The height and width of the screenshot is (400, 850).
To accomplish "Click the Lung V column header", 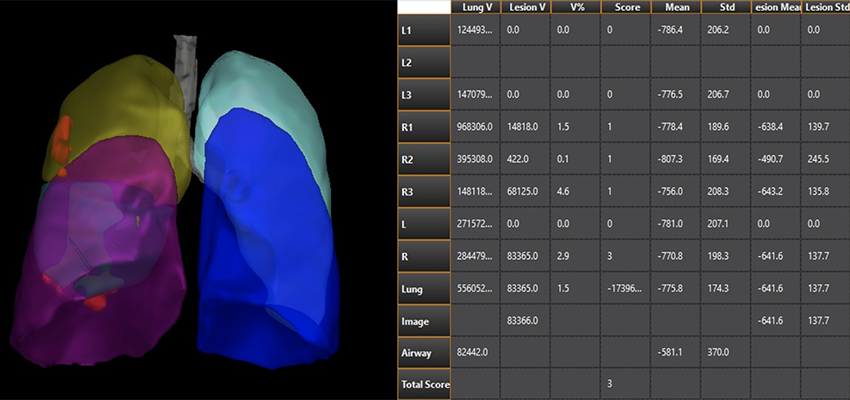I will pos(475,7).
